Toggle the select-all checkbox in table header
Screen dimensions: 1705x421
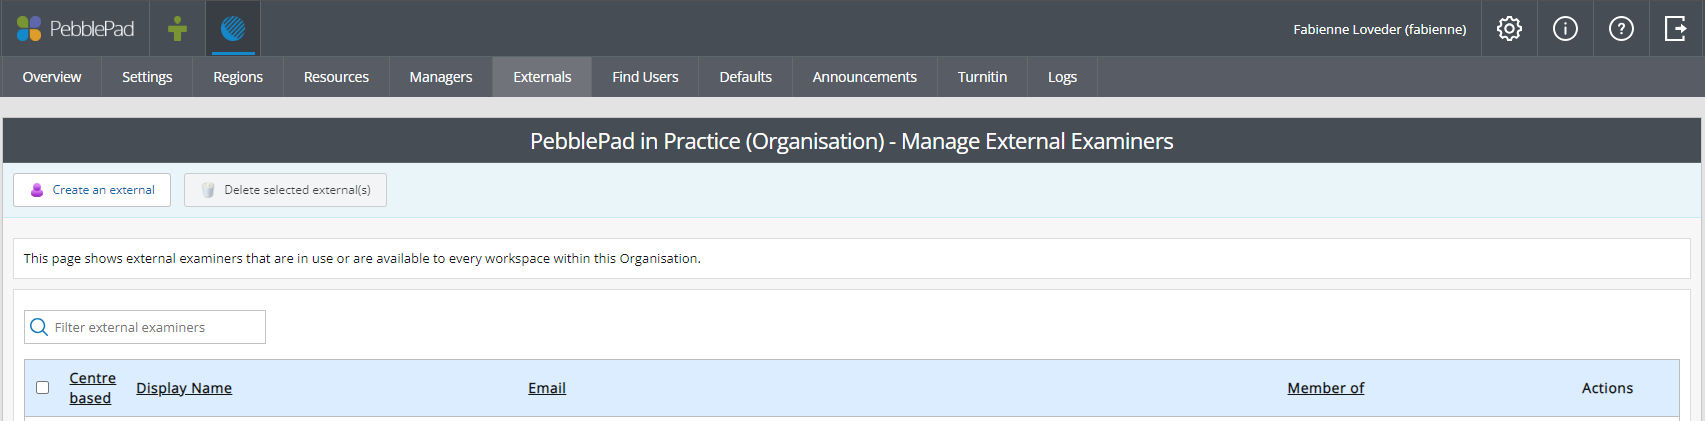coord(42,387)
